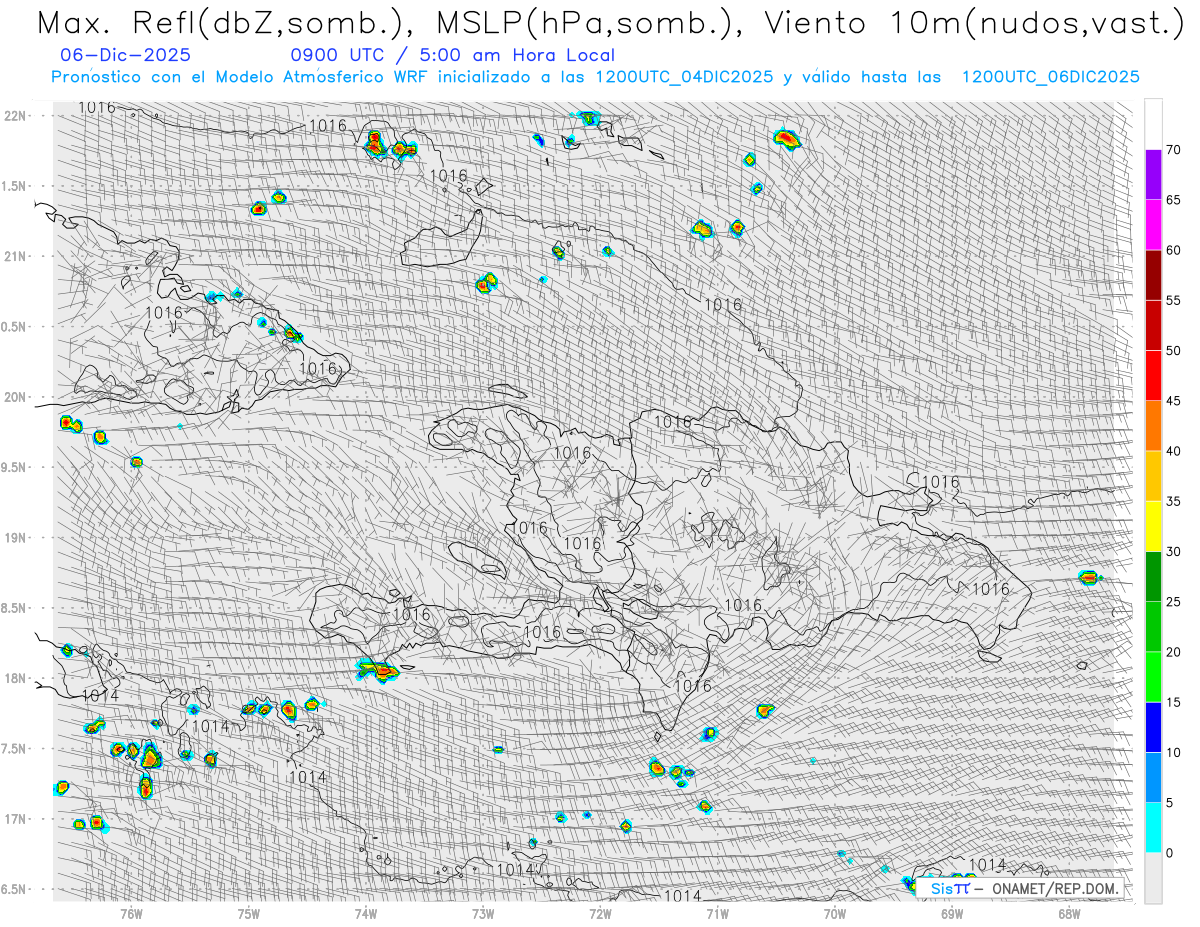The image size is (1200, 927).
Task: Click the '55' colorbar label
Action: [x=1173, y=300]
